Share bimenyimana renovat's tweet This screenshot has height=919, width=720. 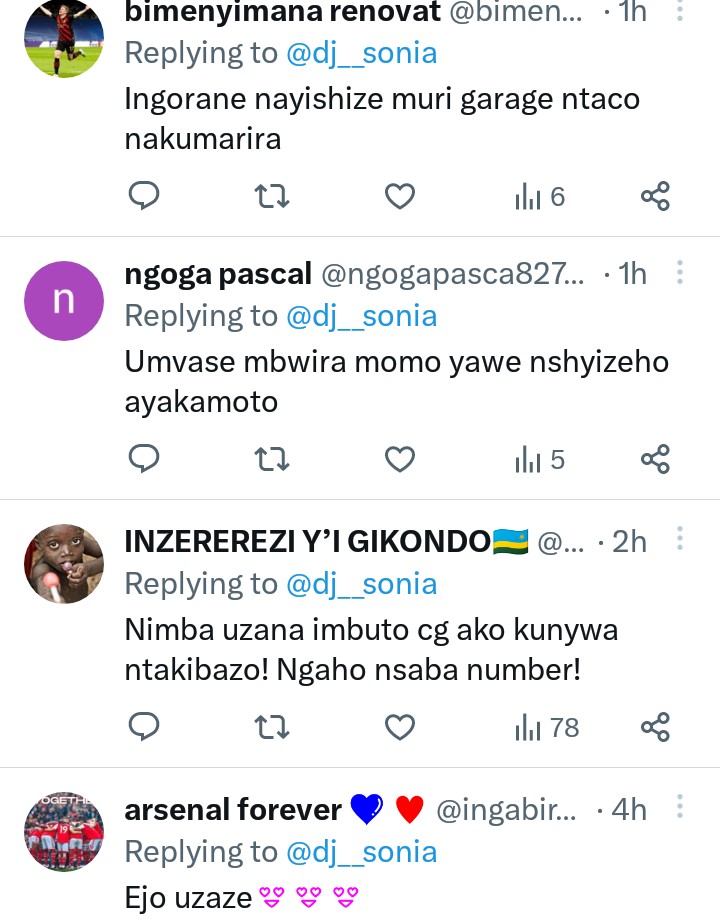click(x=655, y=196)
